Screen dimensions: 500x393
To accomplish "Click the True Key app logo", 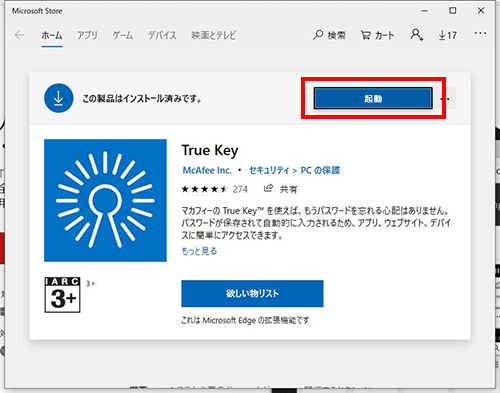I will (105, 200).
